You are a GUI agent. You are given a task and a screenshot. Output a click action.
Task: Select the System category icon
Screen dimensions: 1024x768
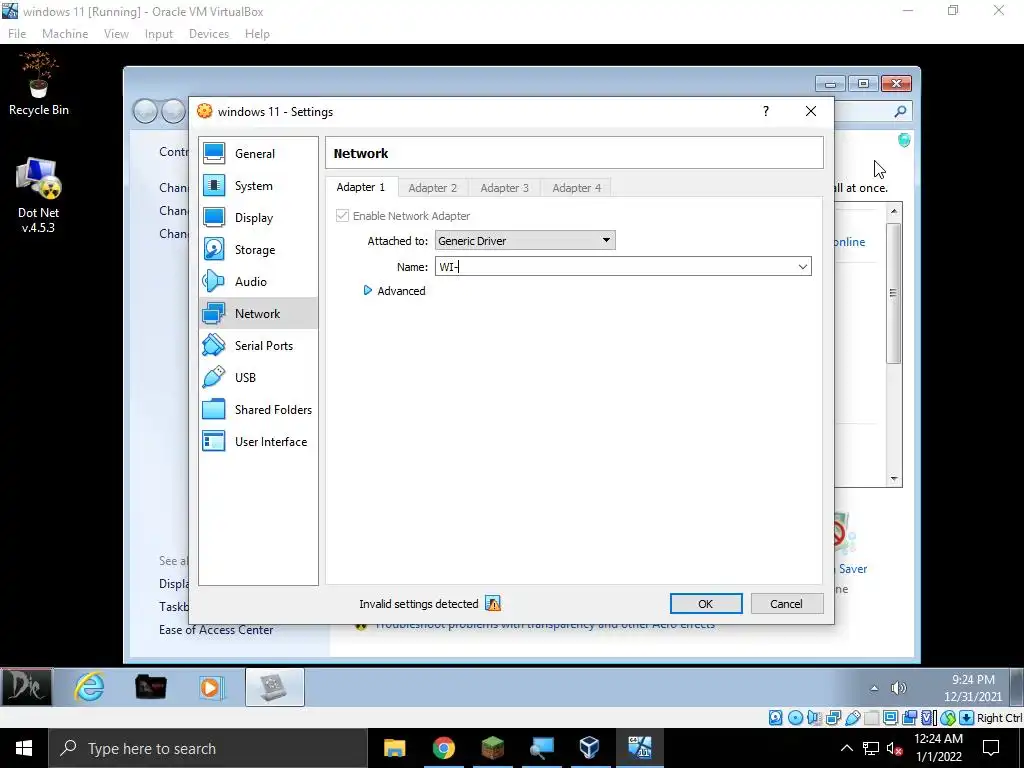coord(214,185)
